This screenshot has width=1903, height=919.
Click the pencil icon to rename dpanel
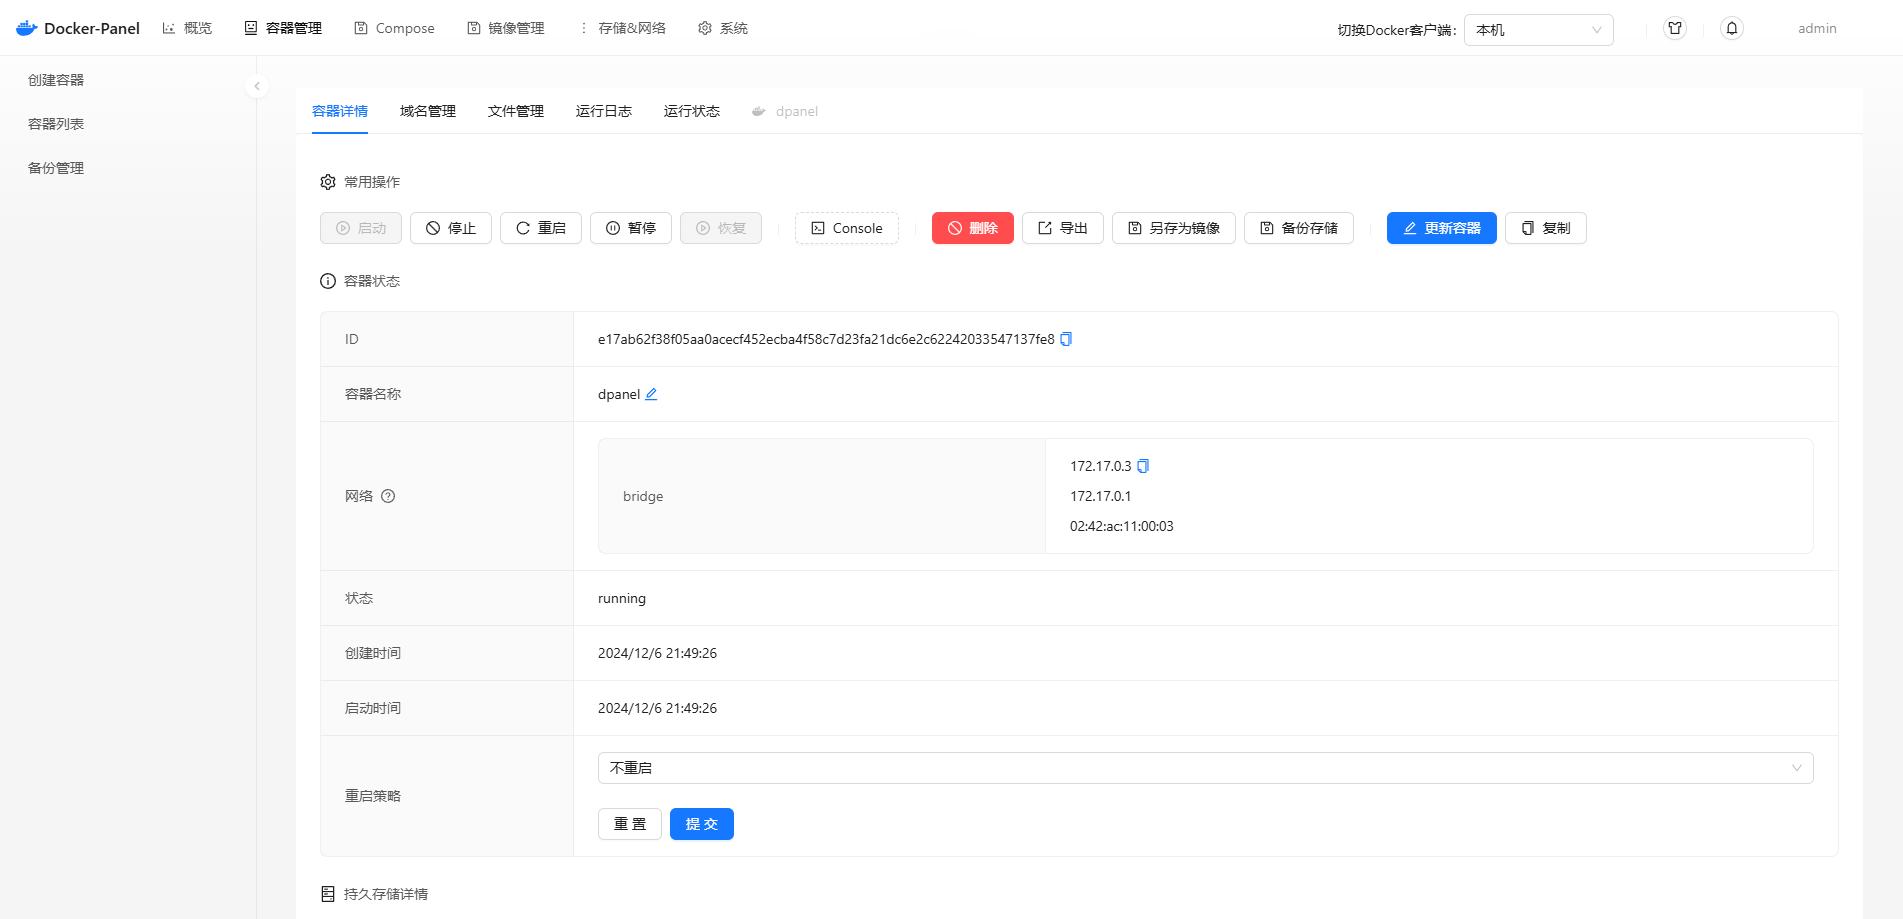point(651,394)
